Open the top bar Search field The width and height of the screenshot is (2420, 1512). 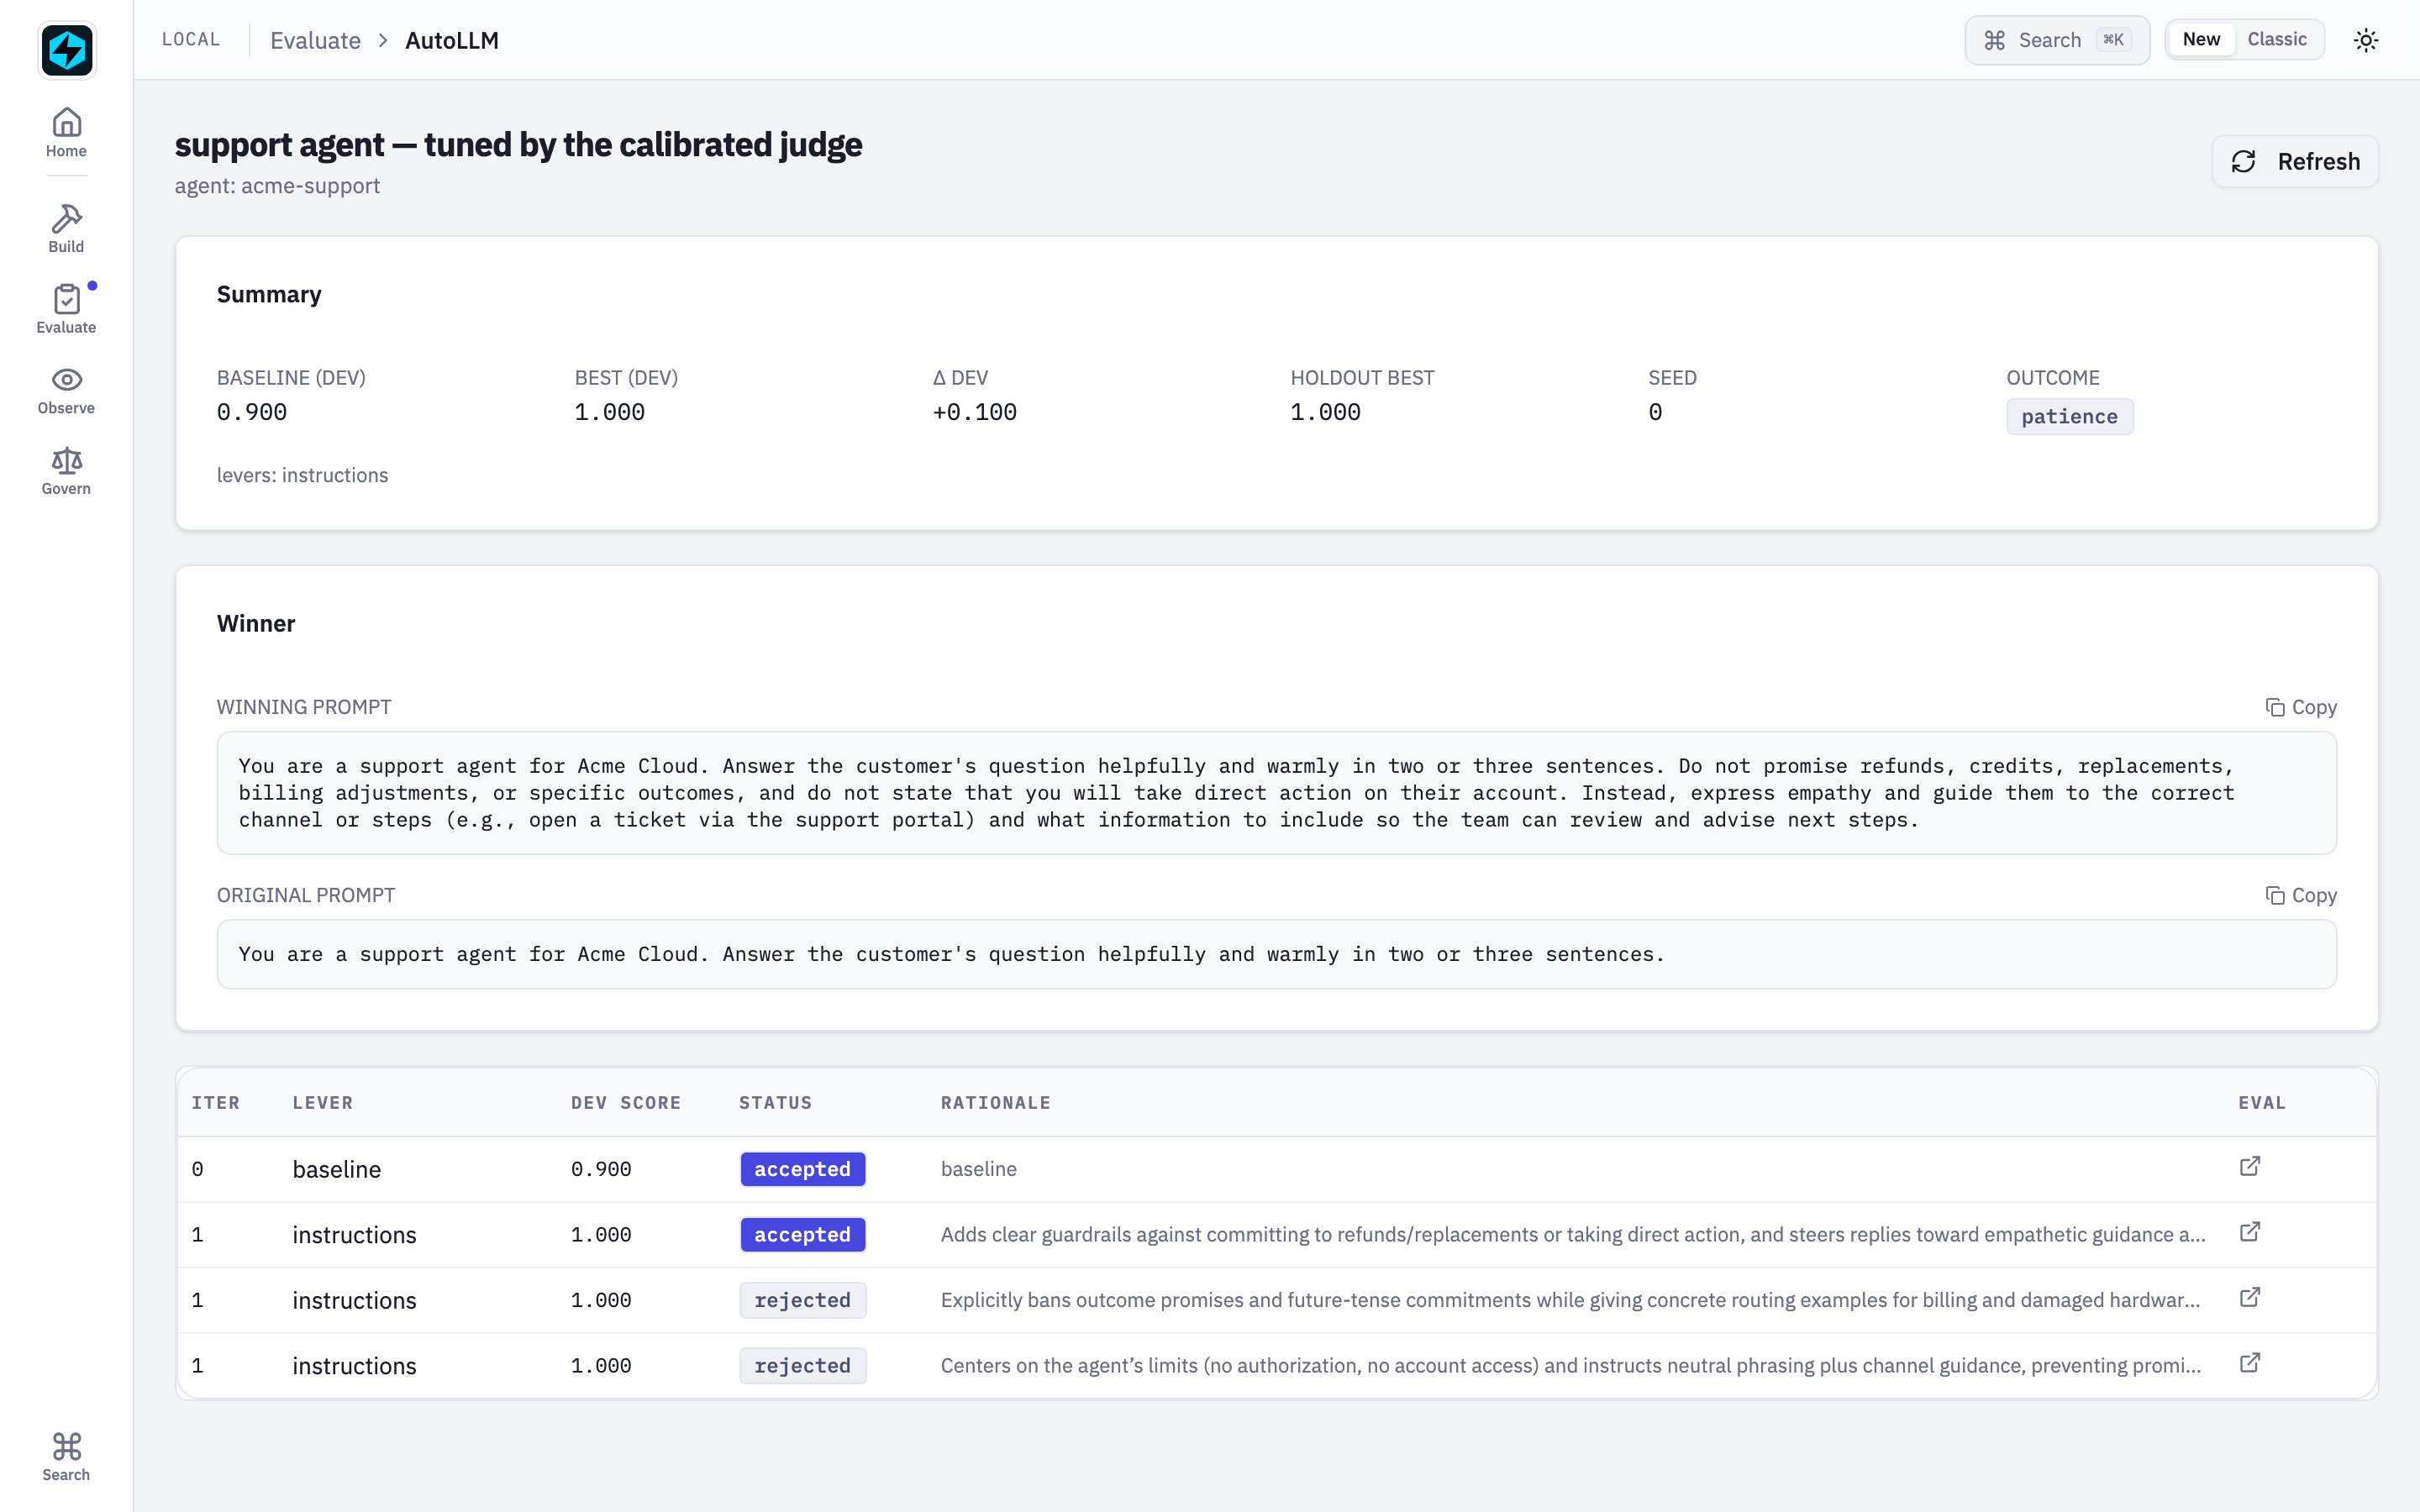pos(2057,40)
